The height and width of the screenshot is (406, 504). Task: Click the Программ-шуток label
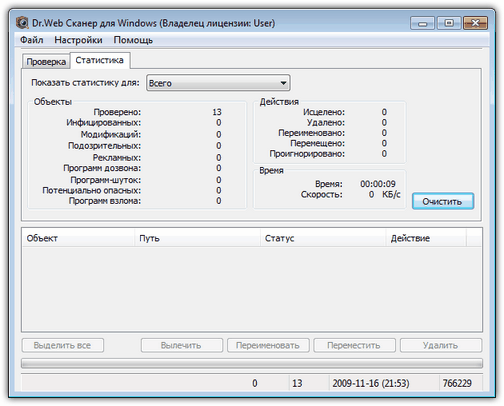pos(106,180)
